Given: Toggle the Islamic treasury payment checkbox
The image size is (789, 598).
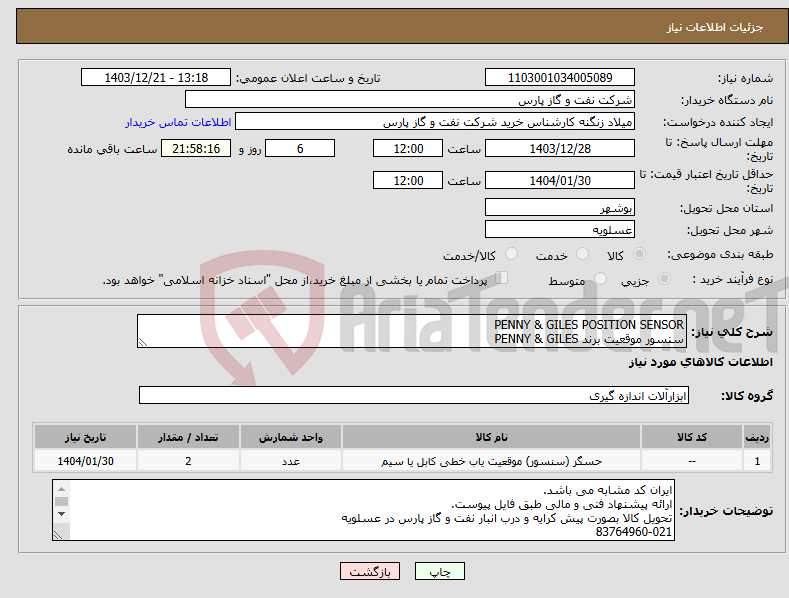Looking at the screenshot, I should [x=501, y=277].
